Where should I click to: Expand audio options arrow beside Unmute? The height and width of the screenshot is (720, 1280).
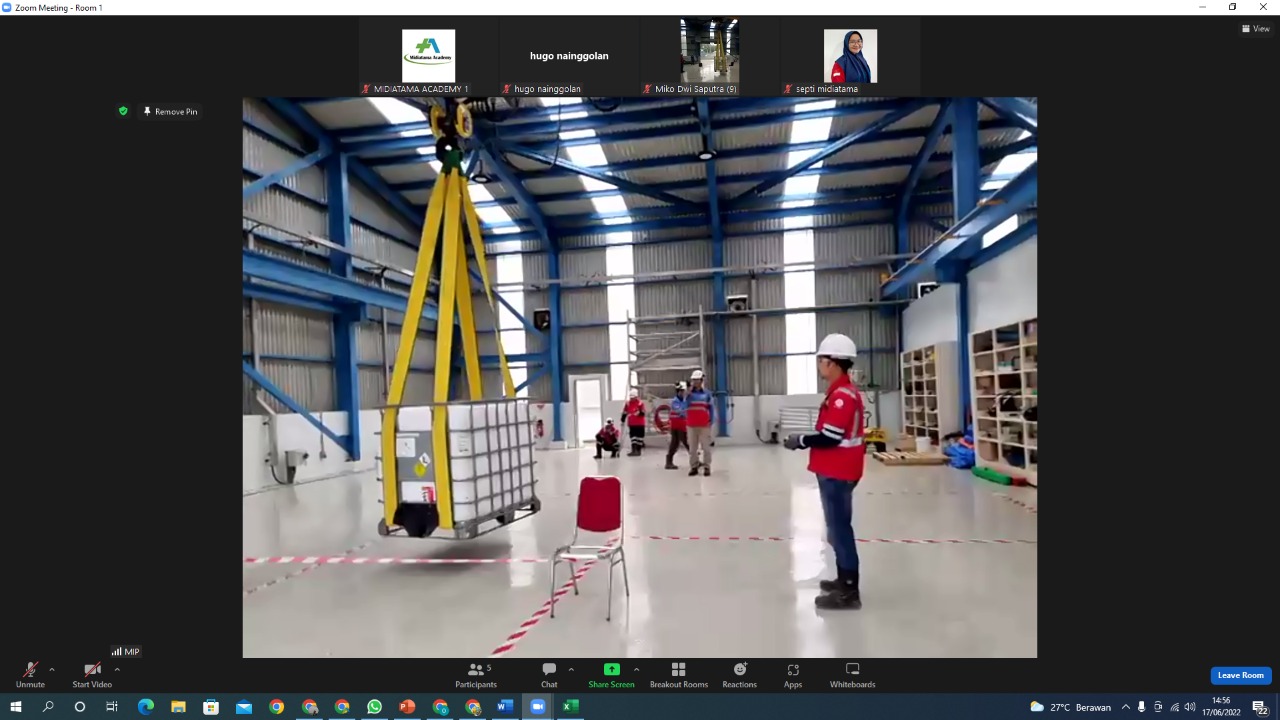[x=52, y=670]
